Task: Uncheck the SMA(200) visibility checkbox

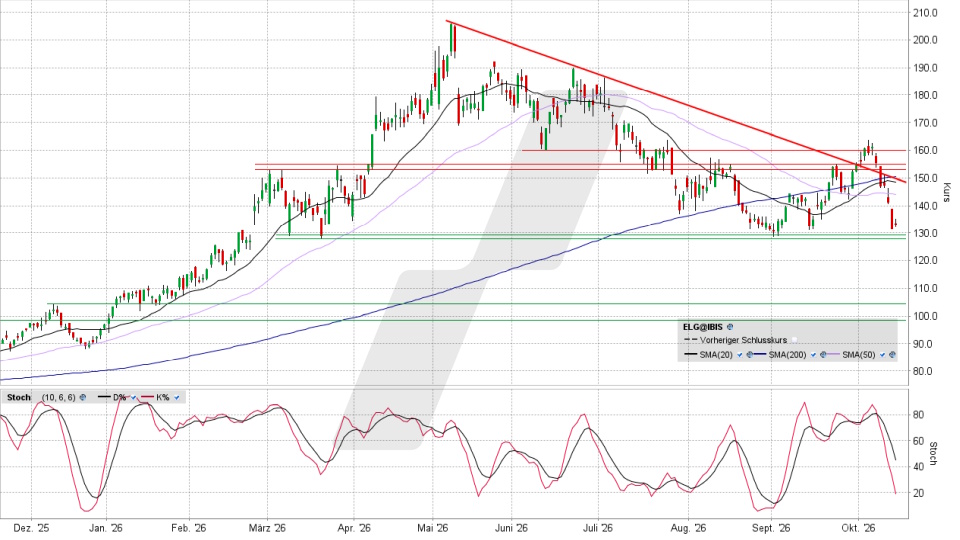Action: click(813, 354)
